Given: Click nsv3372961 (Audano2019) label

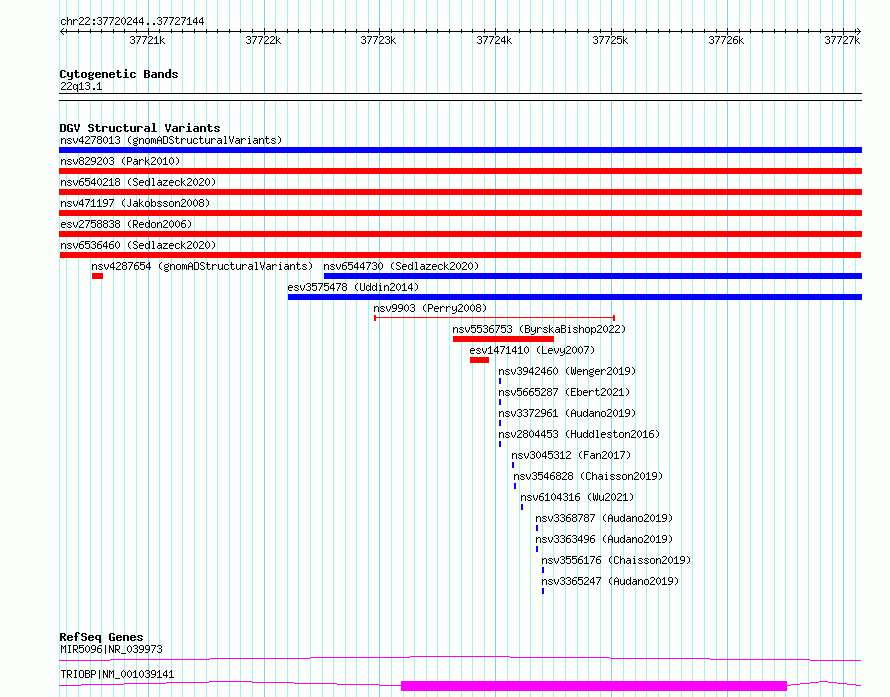Looking at the screenshot, I should [x=567, y=413].
